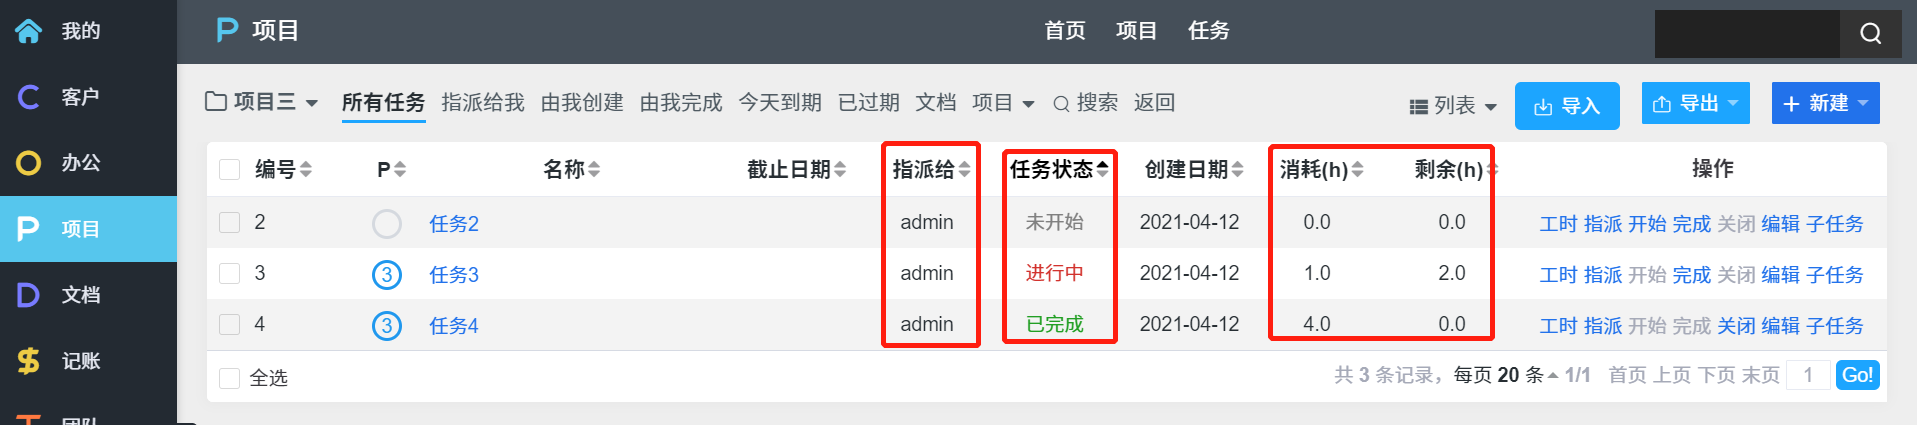Viewport: 1917px width, 425px height.
Task: Click the search magnifier icon button
Action: tap(1870, 34)
